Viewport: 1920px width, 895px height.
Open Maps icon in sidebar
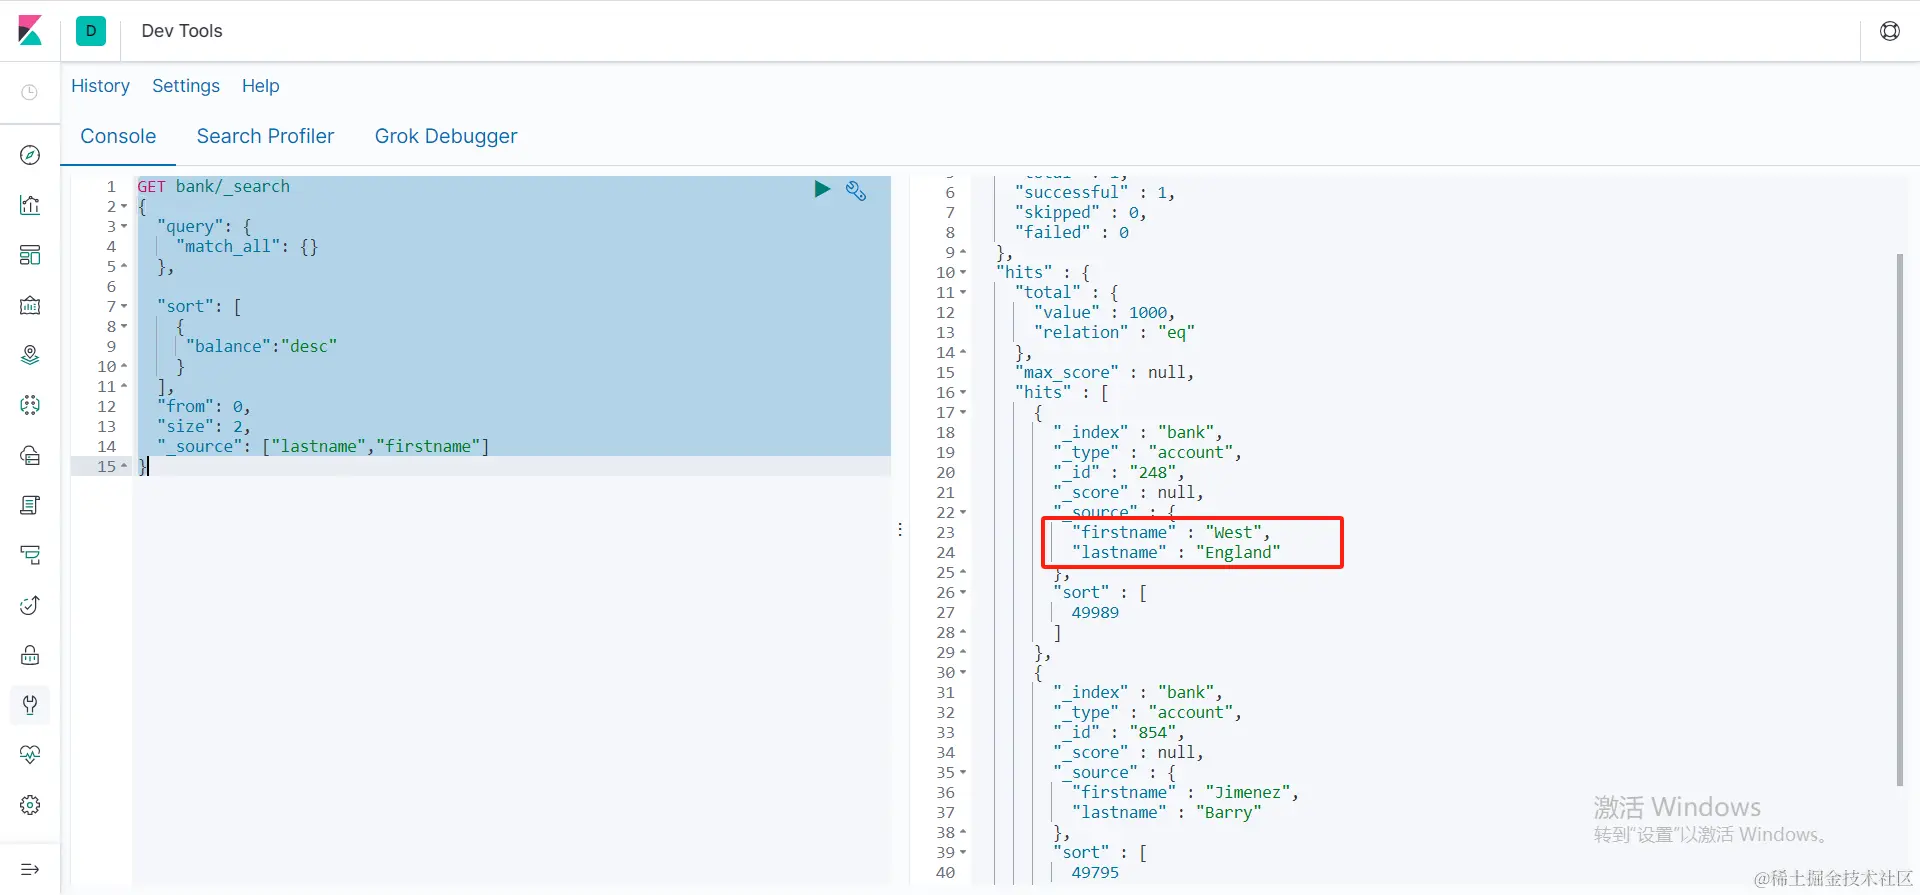pyautogui.click(x=30, y=355)
